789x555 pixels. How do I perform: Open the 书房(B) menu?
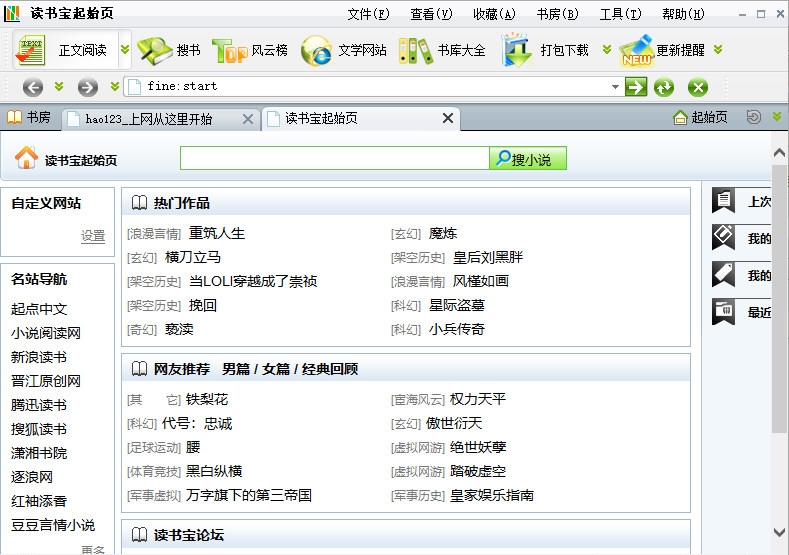click(558, 14)
